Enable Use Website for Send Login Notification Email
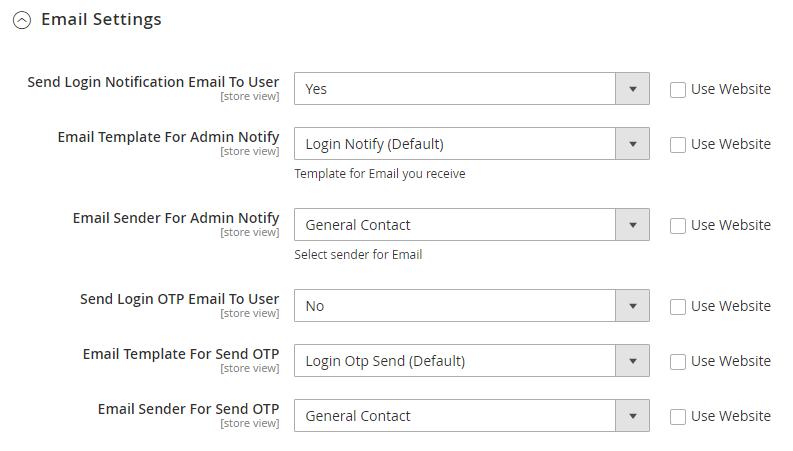Screen dimensions: 793x451 click(x=678, y=89)
